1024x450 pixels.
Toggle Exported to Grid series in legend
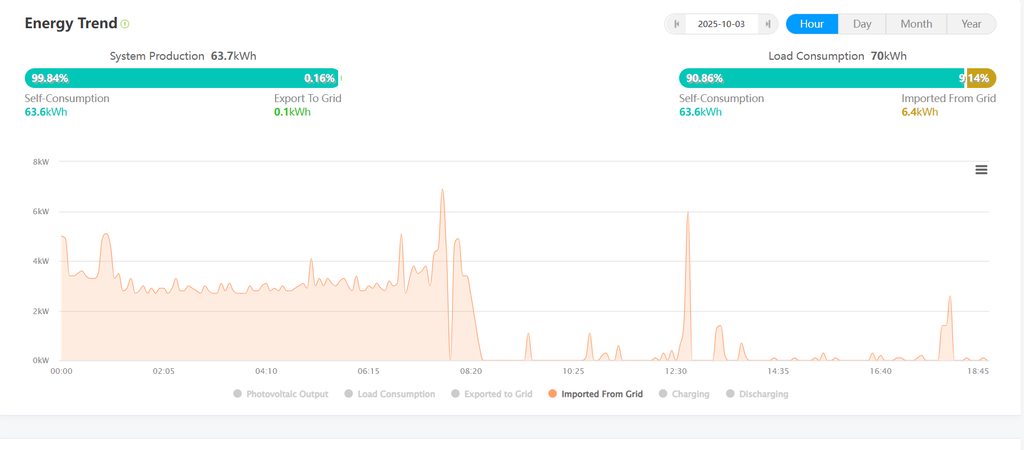pos(497,394)
